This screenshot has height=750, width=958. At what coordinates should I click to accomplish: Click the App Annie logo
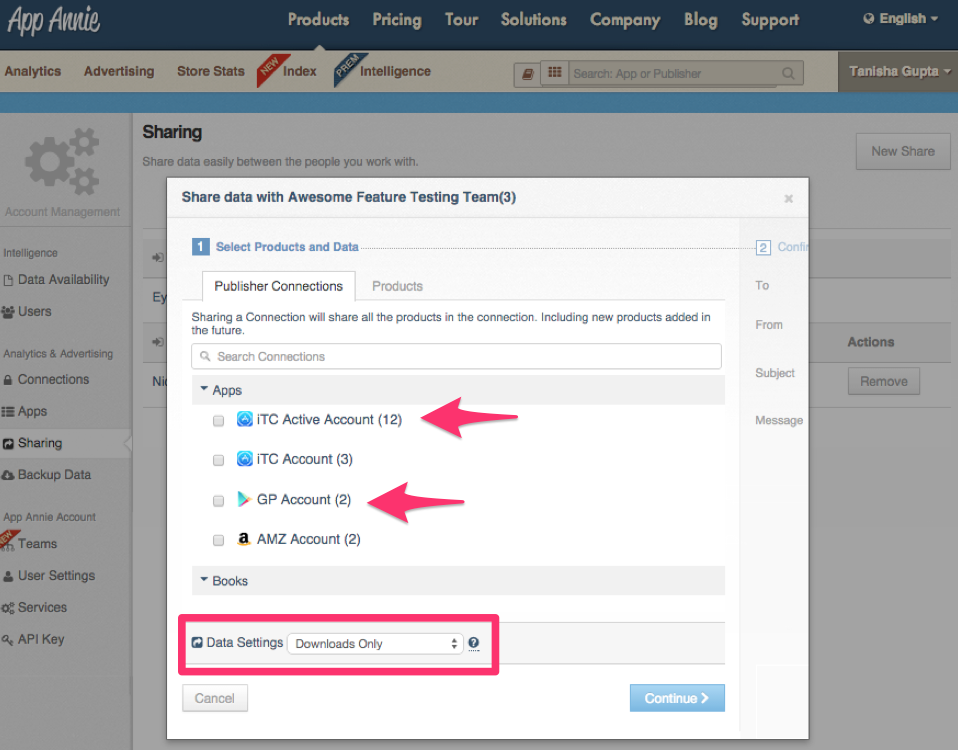coord(54,20)
